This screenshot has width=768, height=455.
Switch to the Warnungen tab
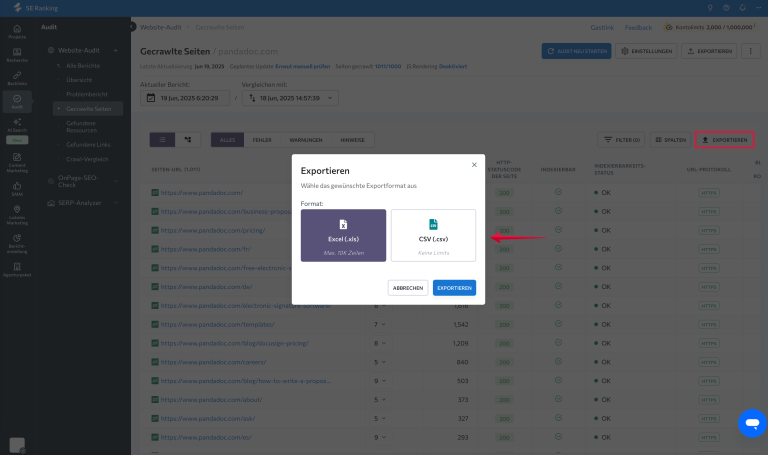305,140
